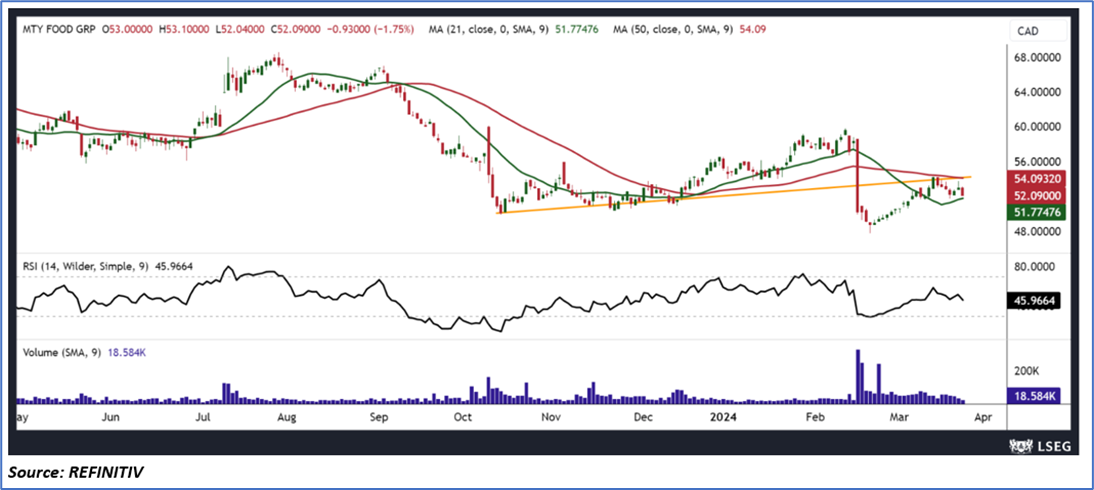
Task: Click the Jul label on time axis
Action: [202, 417]
